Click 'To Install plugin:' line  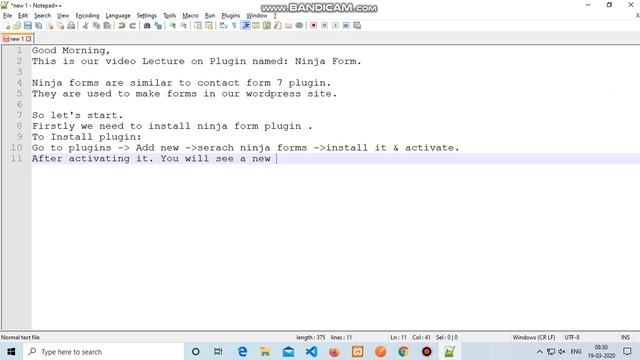(x=87, y=137)
